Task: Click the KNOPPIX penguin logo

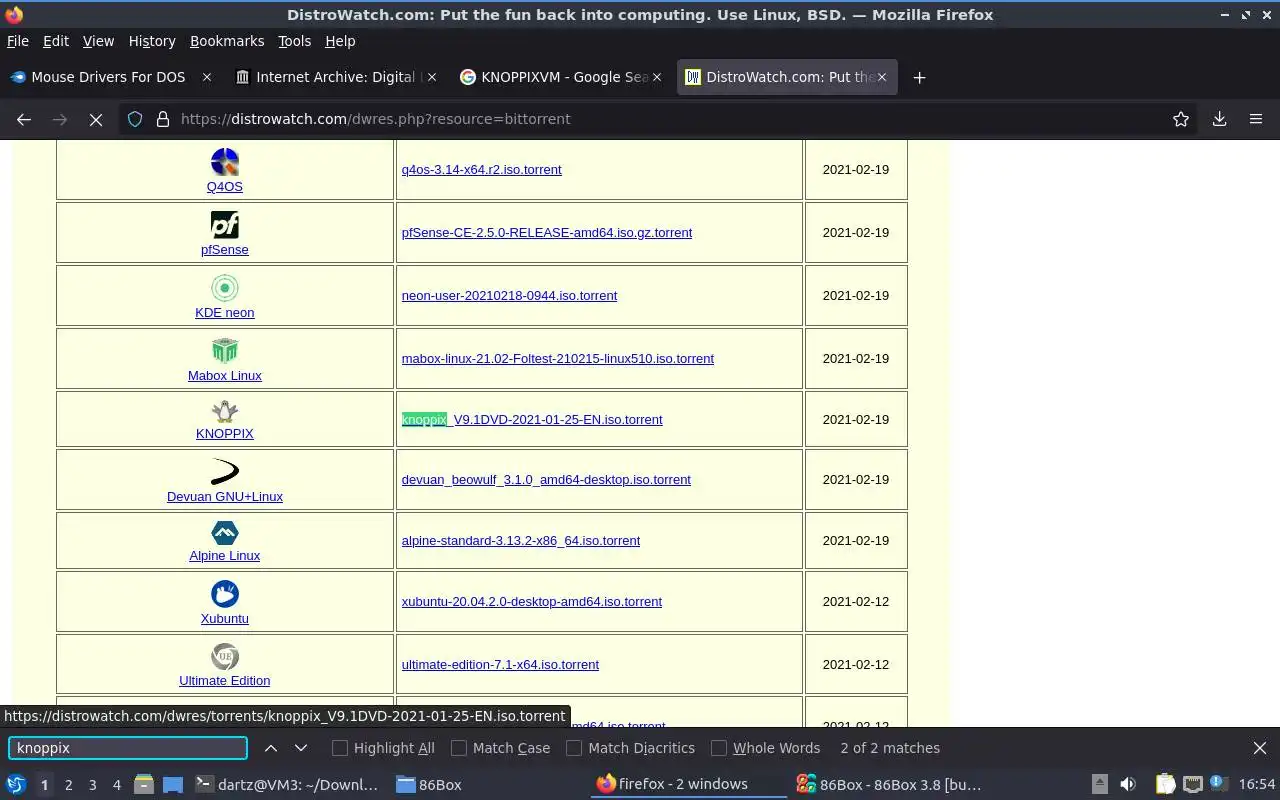Action: coord(224,411)
